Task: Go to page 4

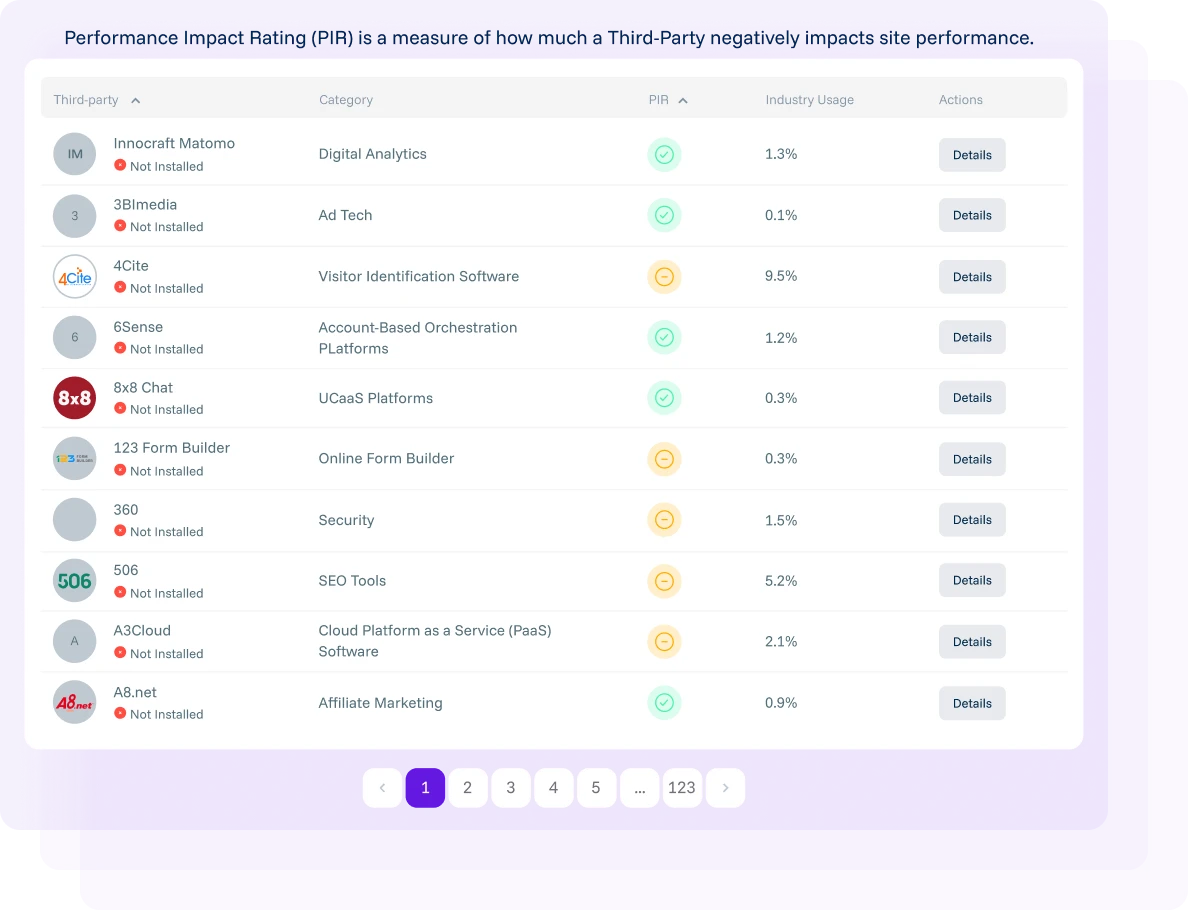Action: coord(553,788)
